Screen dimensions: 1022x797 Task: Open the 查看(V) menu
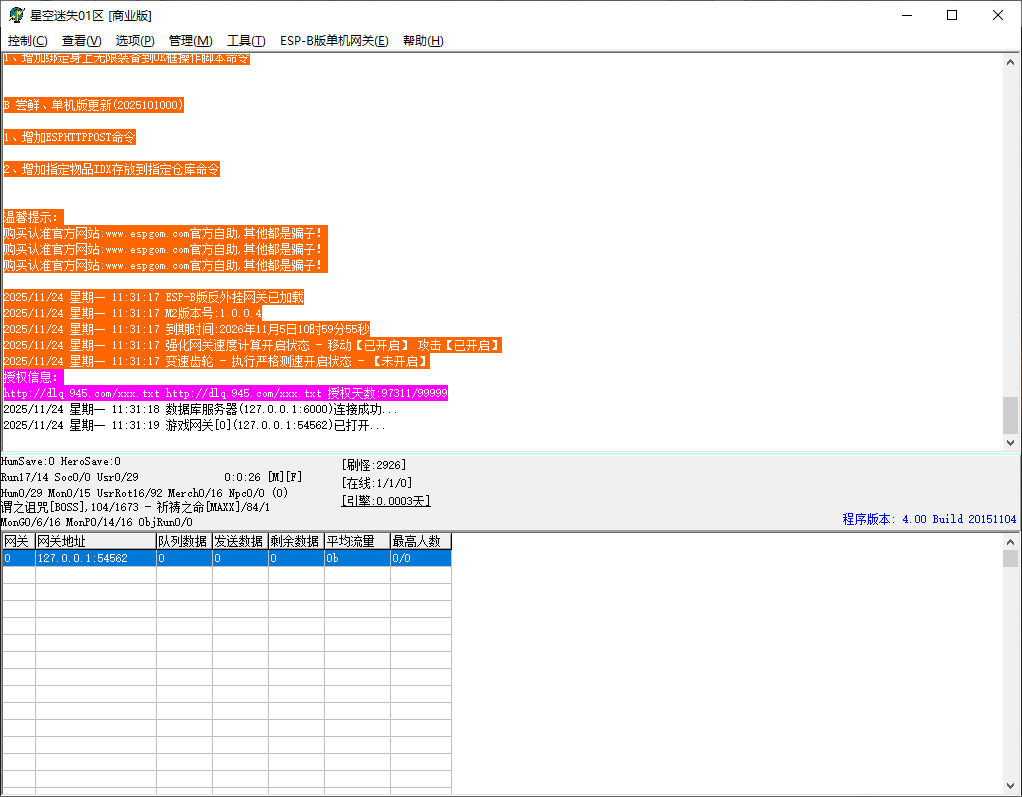81,41
